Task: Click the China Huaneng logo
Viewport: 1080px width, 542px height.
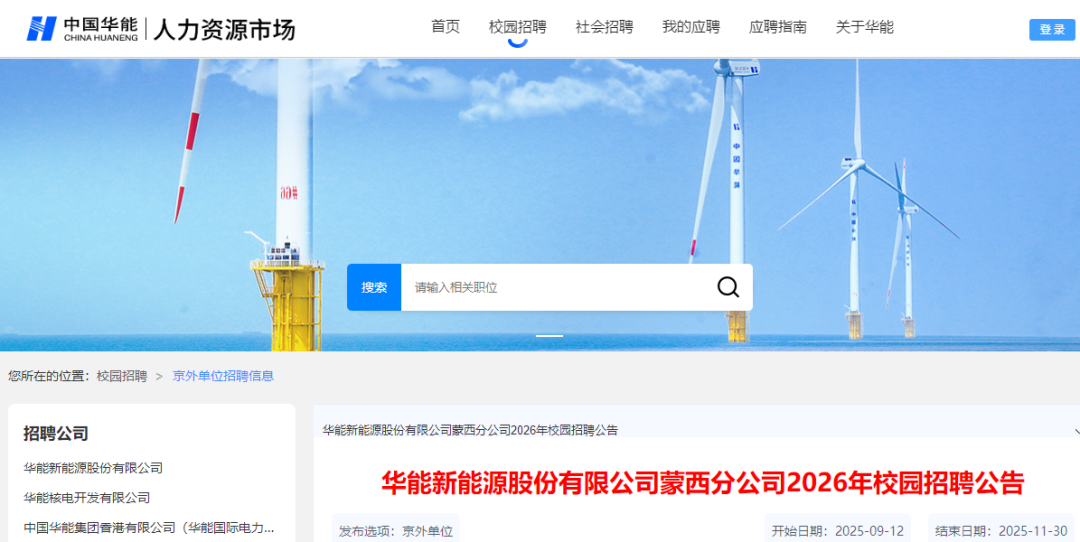Action: click(82, 29)
